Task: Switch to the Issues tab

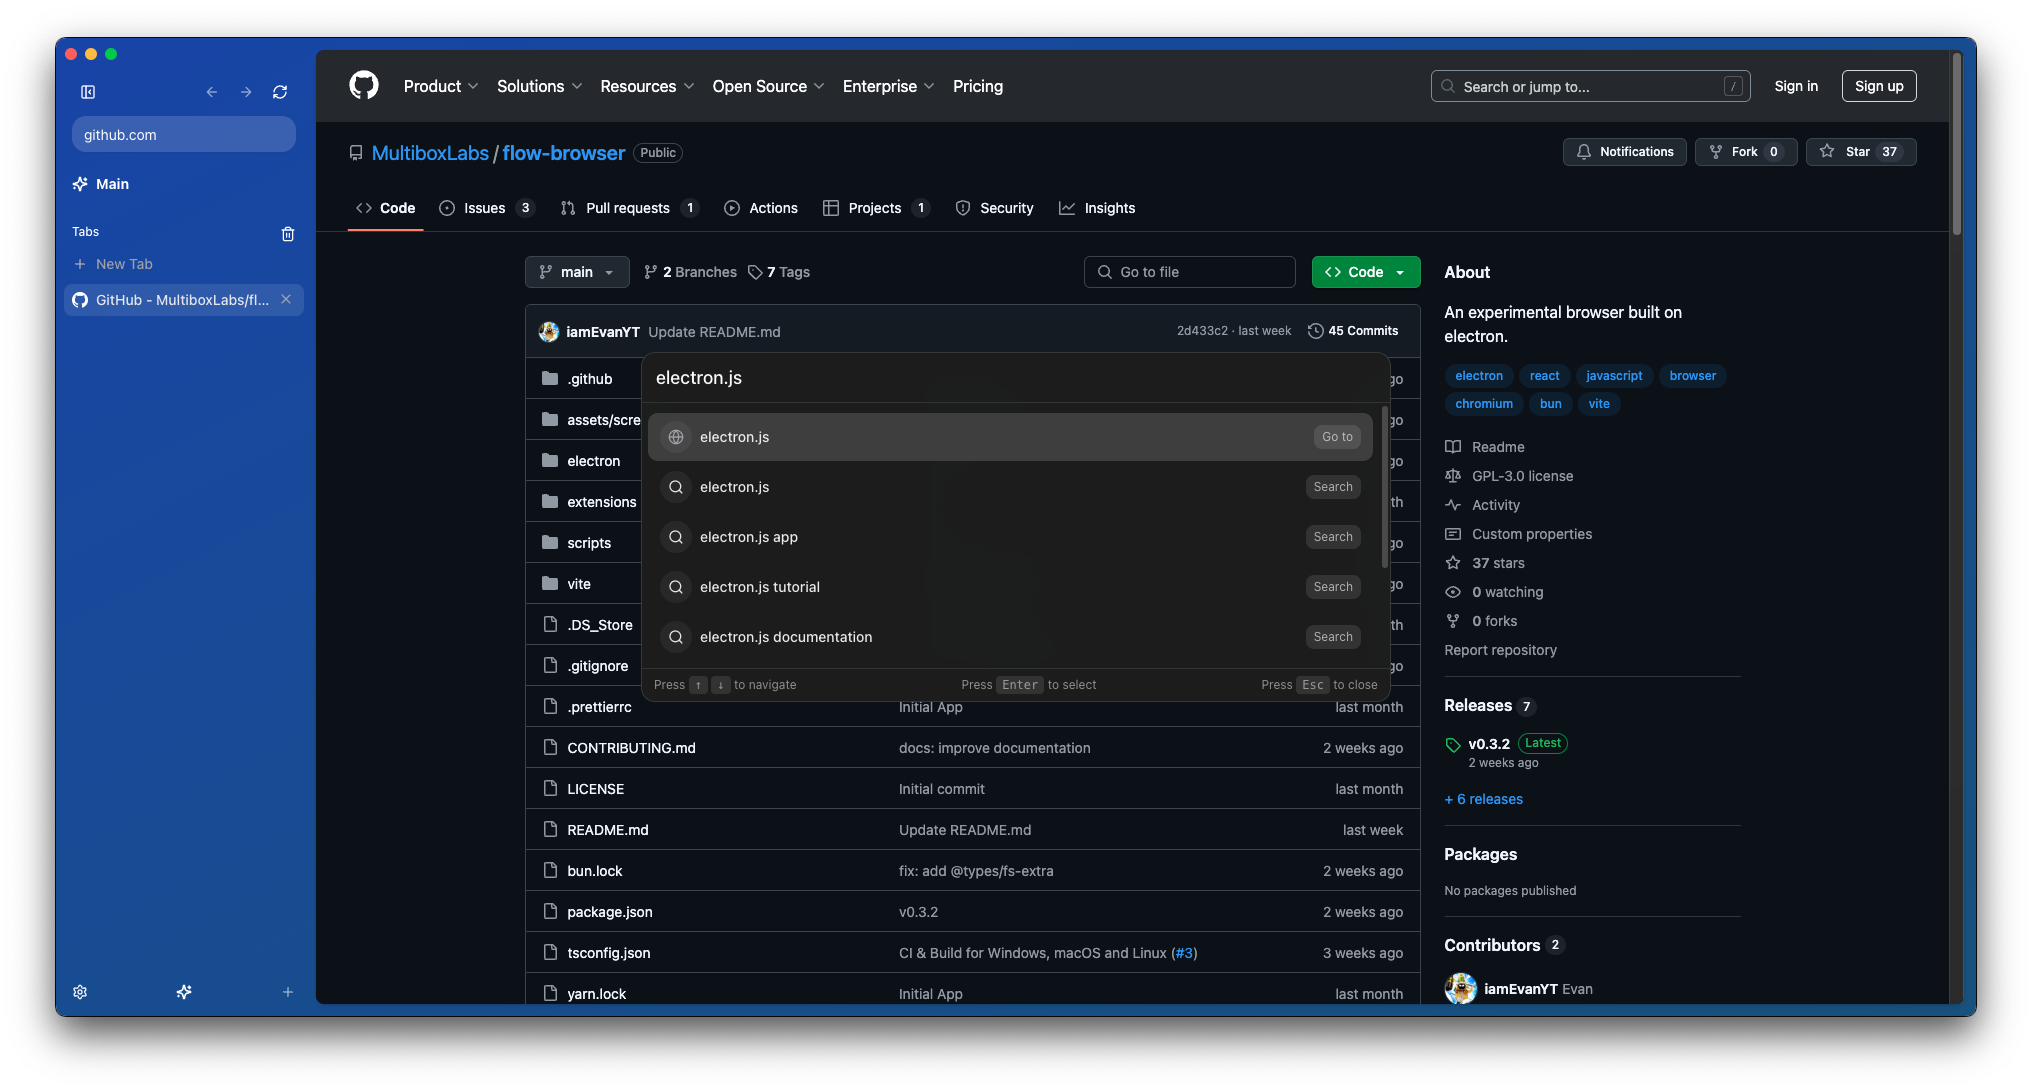Action: click(485, 208)
